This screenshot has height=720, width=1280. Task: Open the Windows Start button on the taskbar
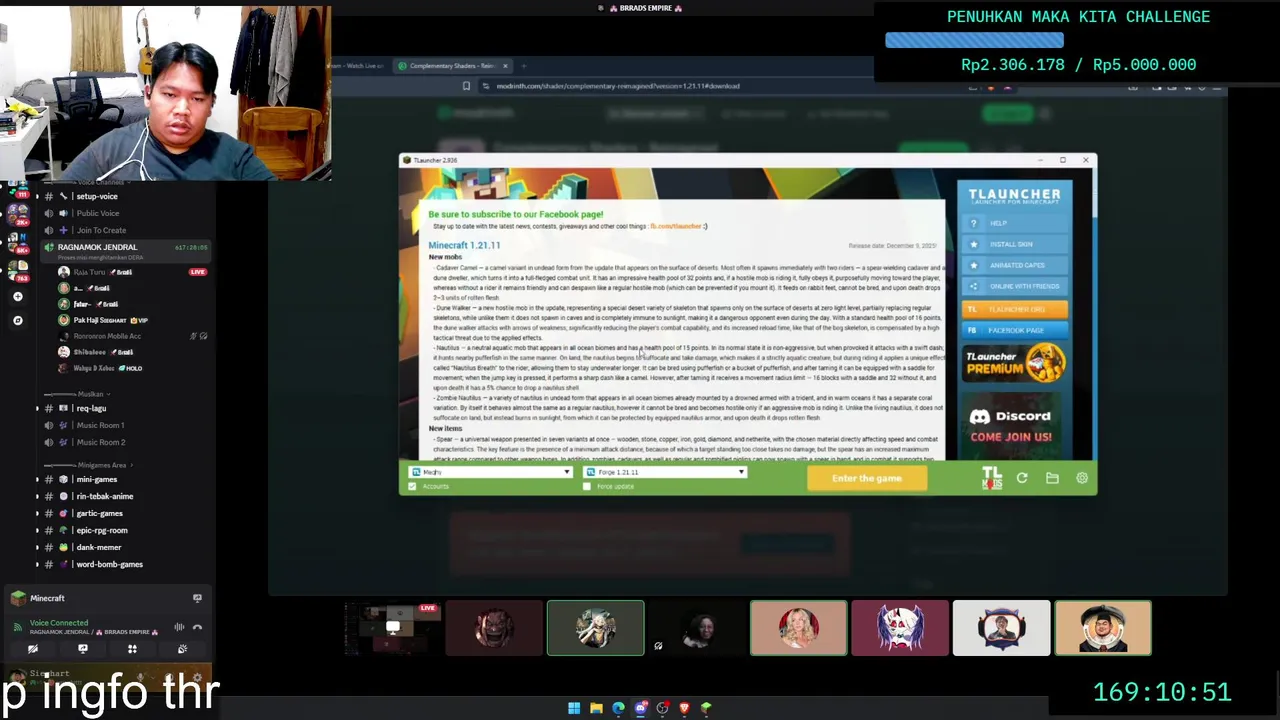tap(574, 708)
